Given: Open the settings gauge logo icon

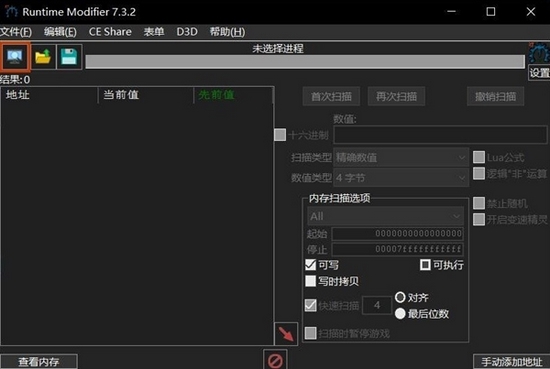Looking at the screenshot, I should tap(539, 53).
